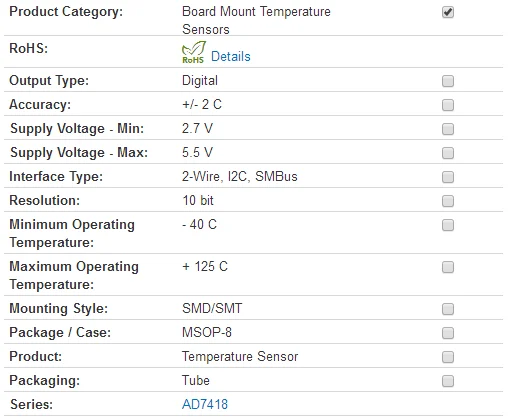Viewport: 509px width, 419px height.
Task: Click the 'Supply Voltage - Max:' label
Action: coord(79,153)
